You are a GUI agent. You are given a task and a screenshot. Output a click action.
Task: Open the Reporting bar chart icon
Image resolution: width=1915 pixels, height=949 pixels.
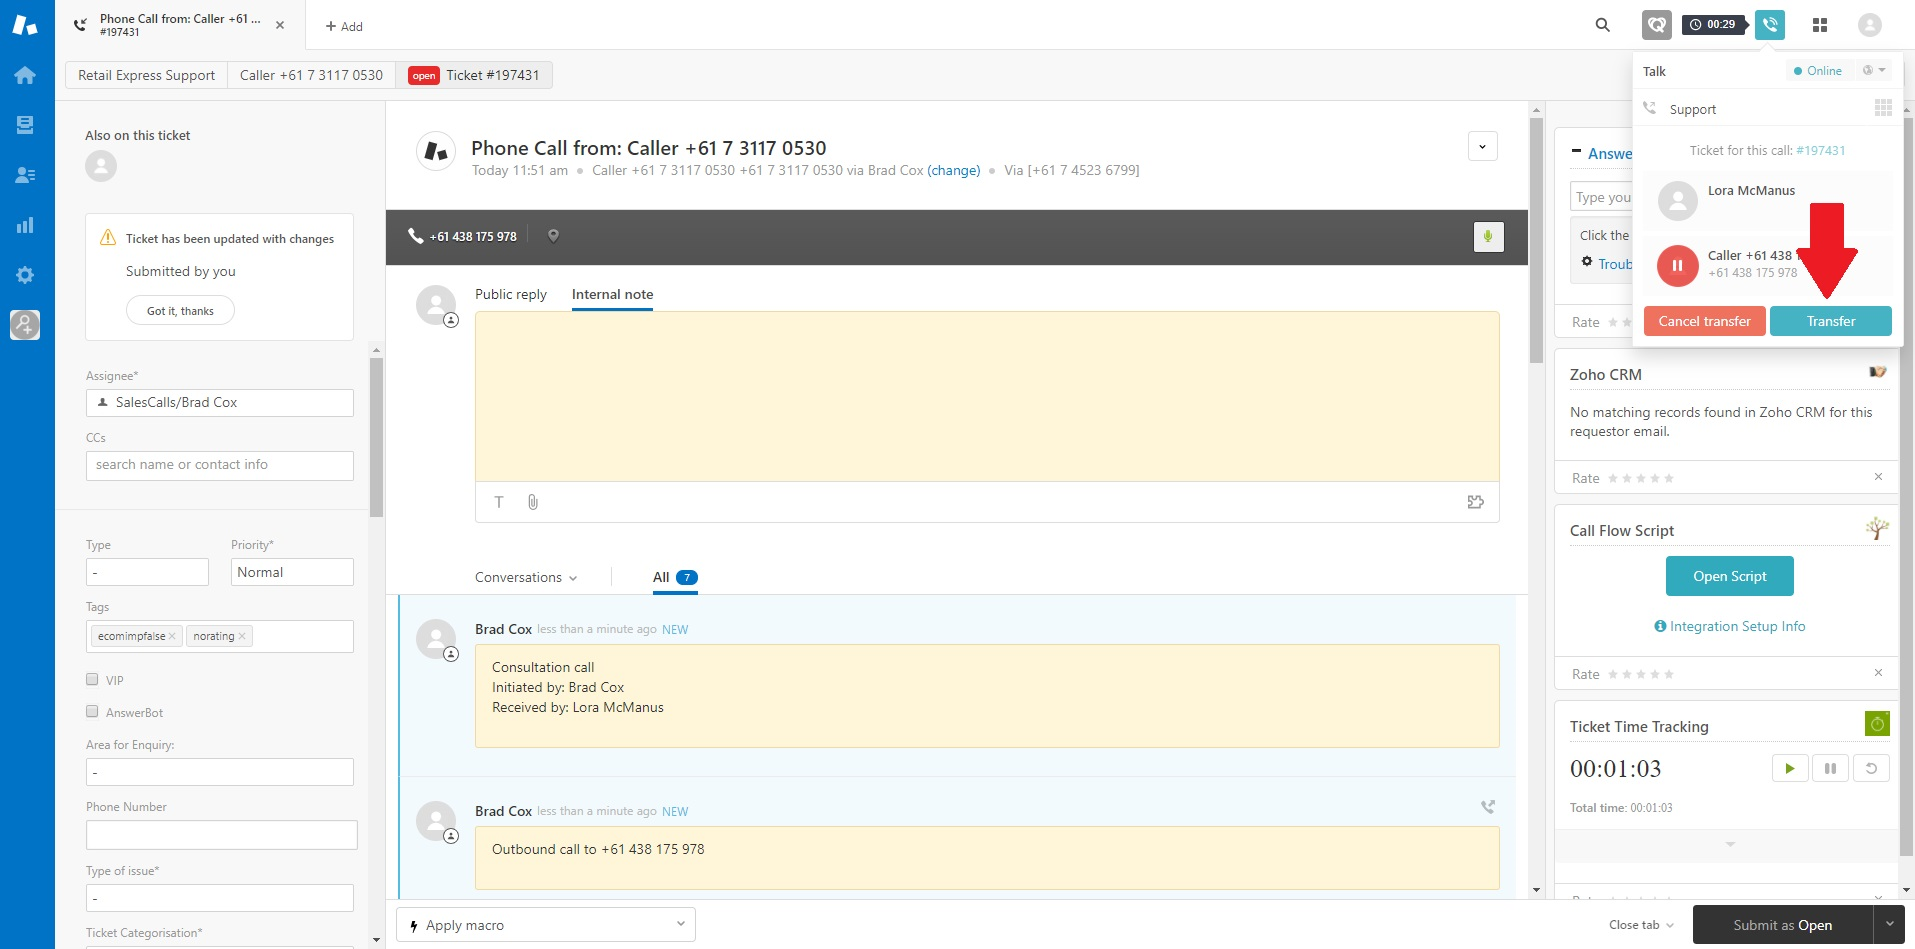pos(25,225)
